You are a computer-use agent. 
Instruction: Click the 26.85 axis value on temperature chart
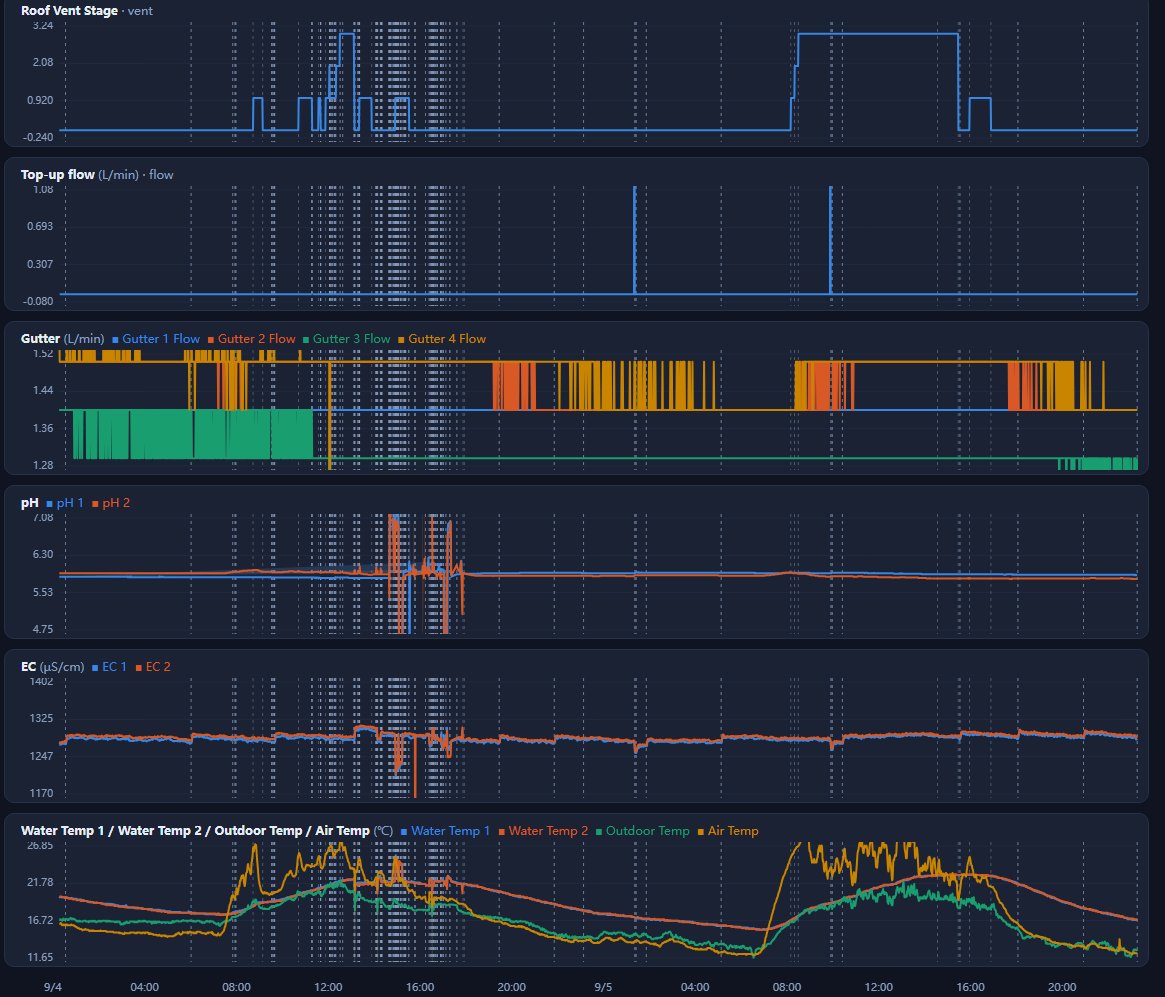pyautogui.click(x=40, y=845)
